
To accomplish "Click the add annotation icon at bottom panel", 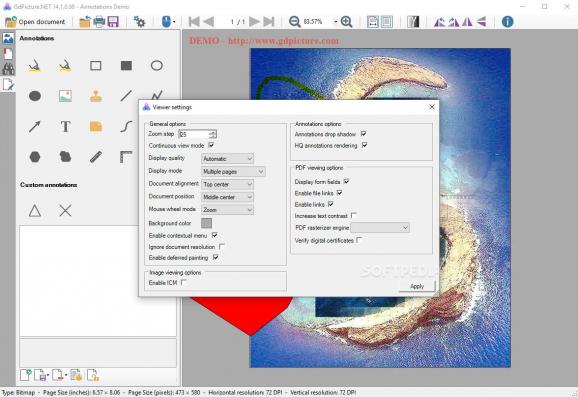I will point(26,375).
